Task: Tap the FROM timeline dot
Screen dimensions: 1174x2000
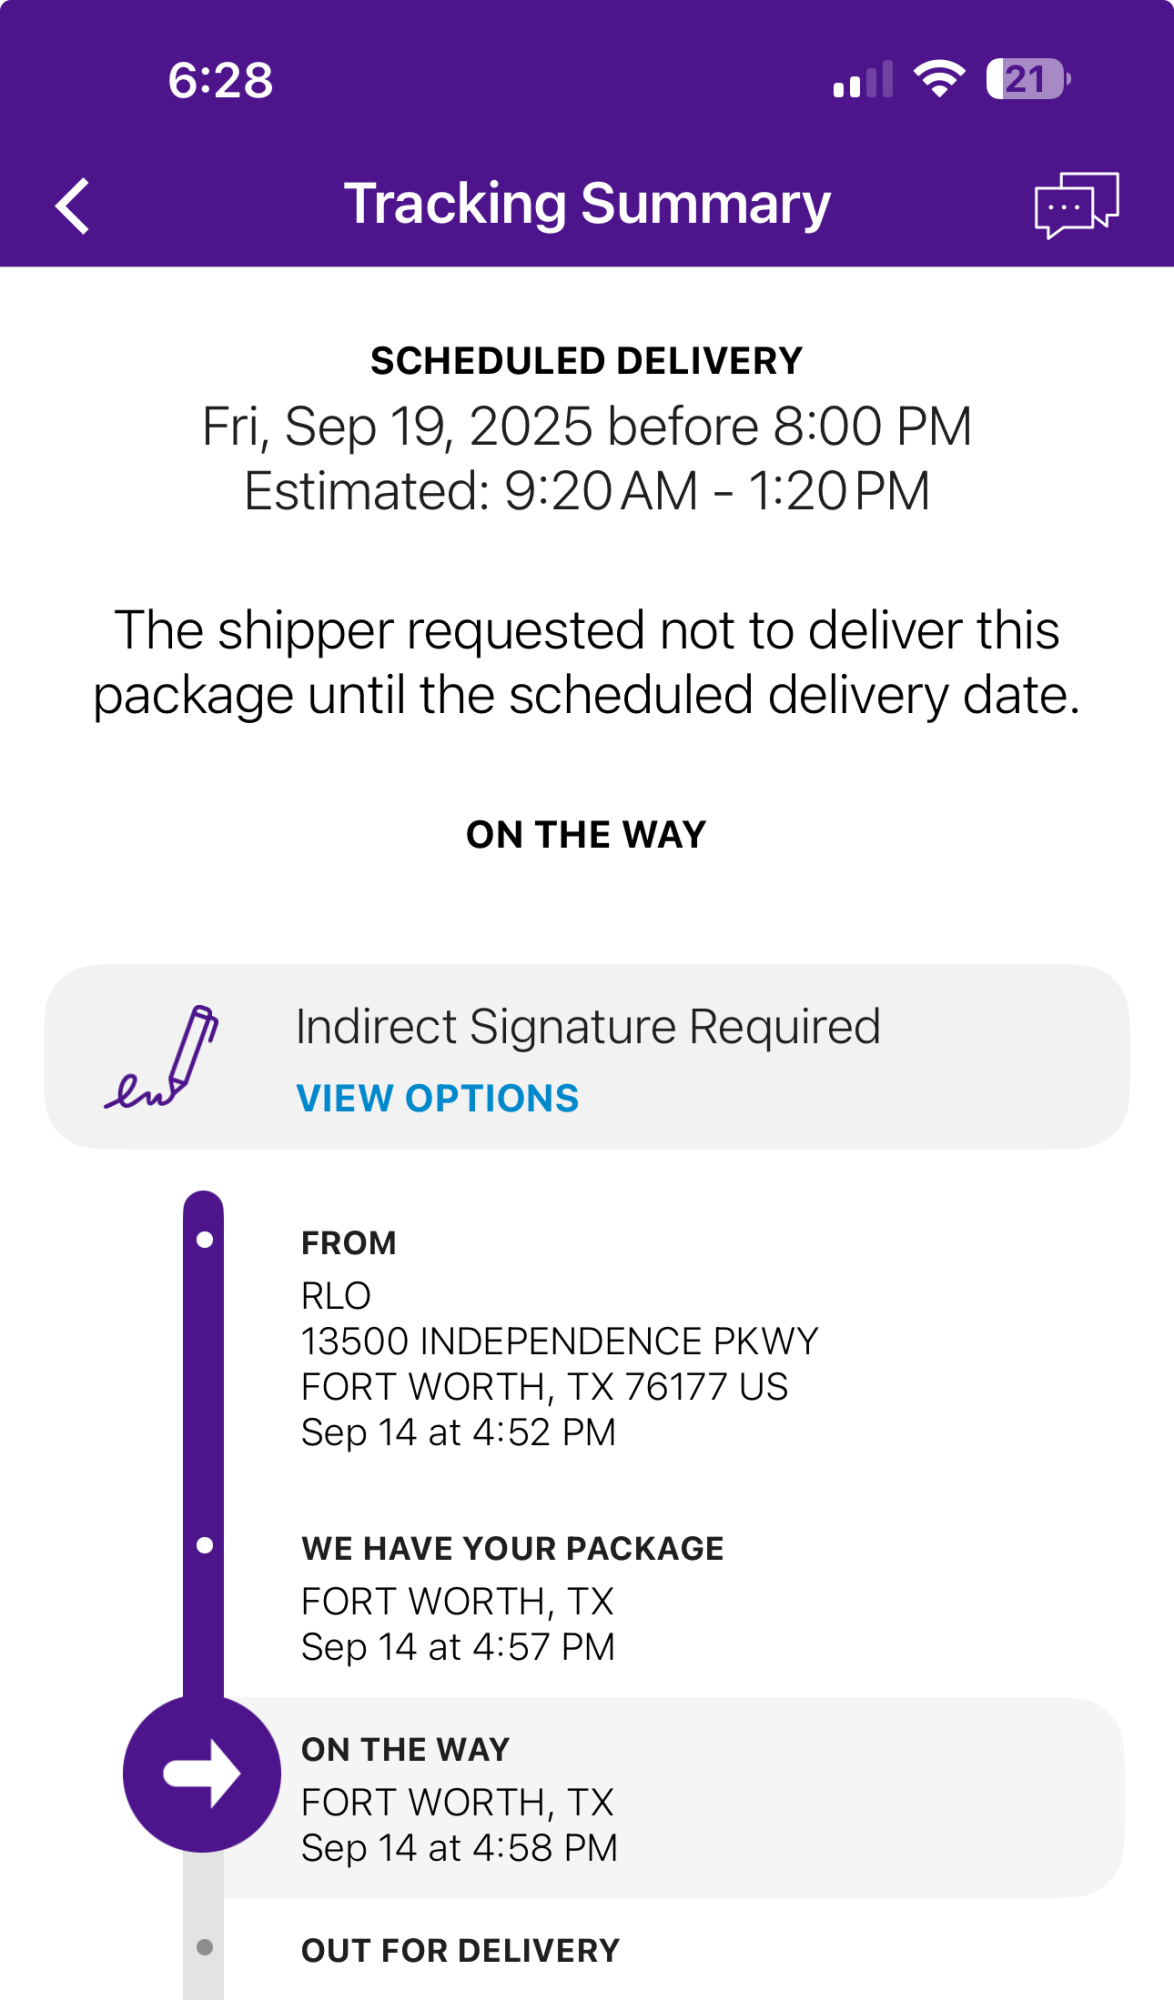Action: (x=205, y=1240)
